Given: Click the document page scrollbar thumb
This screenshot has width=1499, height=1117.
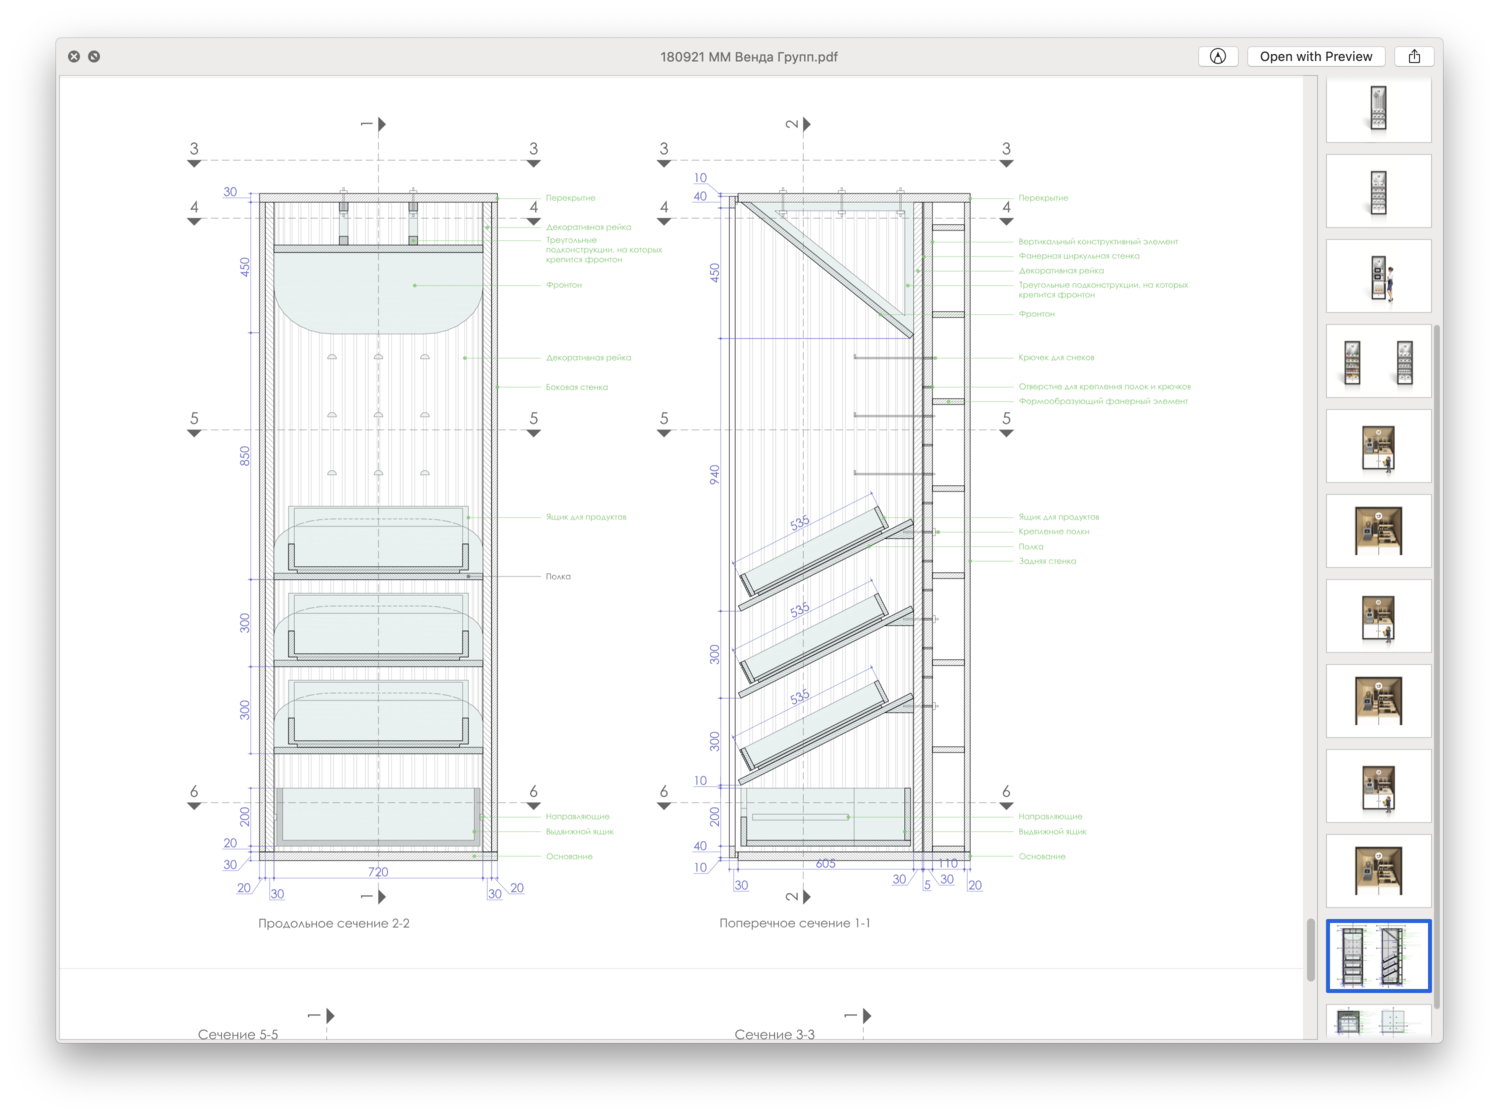Looking at the screenshot, I should click(1310, 950).
